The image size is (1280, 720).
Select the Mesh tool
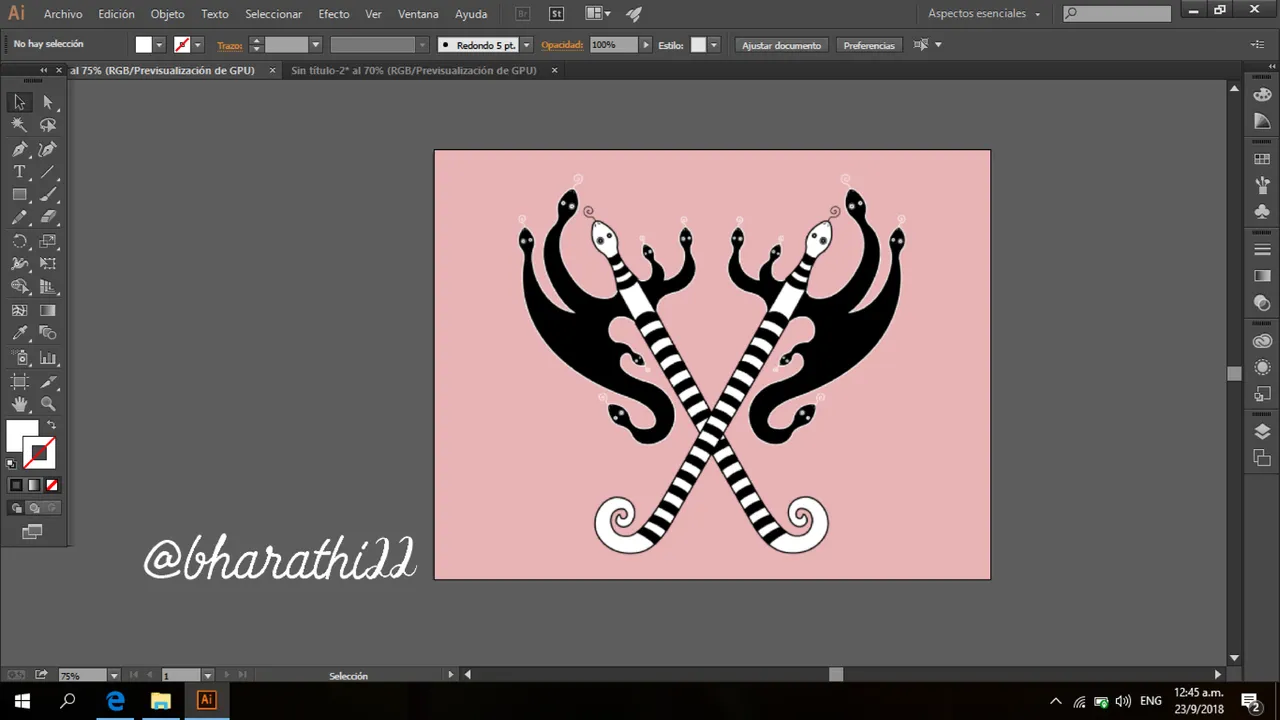pyautogui.click(x=19, y=310)
